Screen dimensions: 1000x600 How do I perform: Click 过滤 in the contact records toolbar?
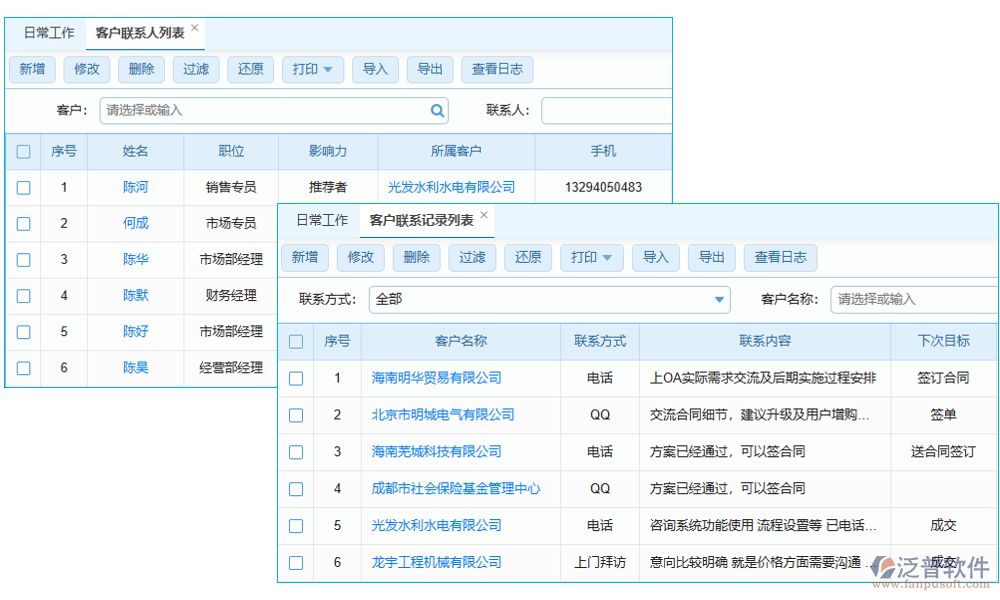tap(472, 257)
